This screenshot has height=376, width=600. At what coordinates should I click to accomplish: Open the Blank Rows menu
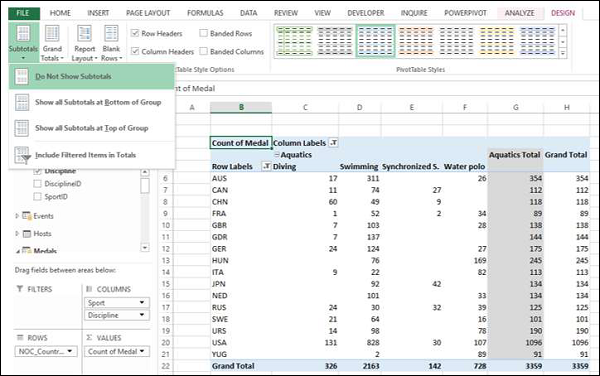click(111, 42)
